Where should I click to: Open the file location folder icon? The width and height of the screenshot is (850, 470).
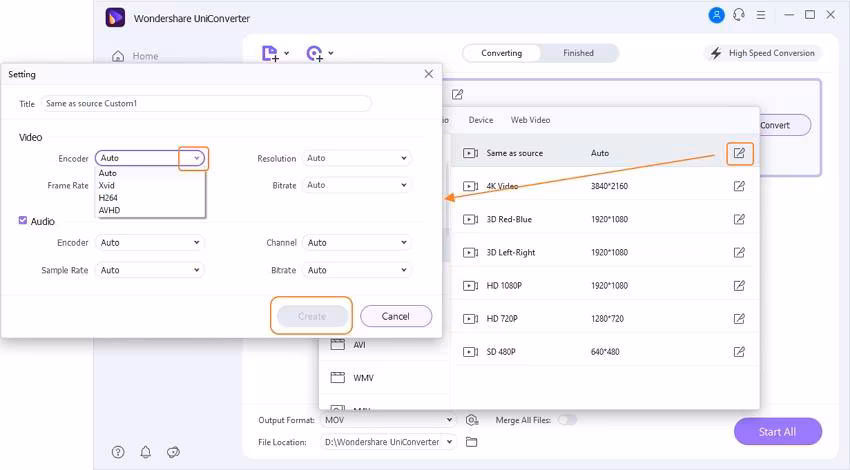472,442
